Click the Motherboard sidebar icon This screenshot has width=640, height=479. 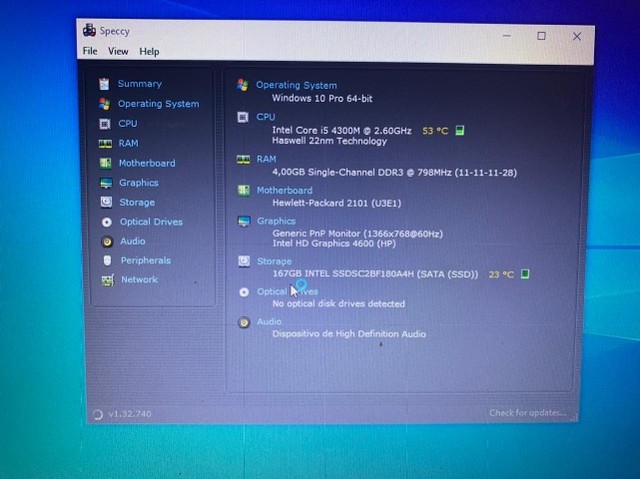point(105,163)
